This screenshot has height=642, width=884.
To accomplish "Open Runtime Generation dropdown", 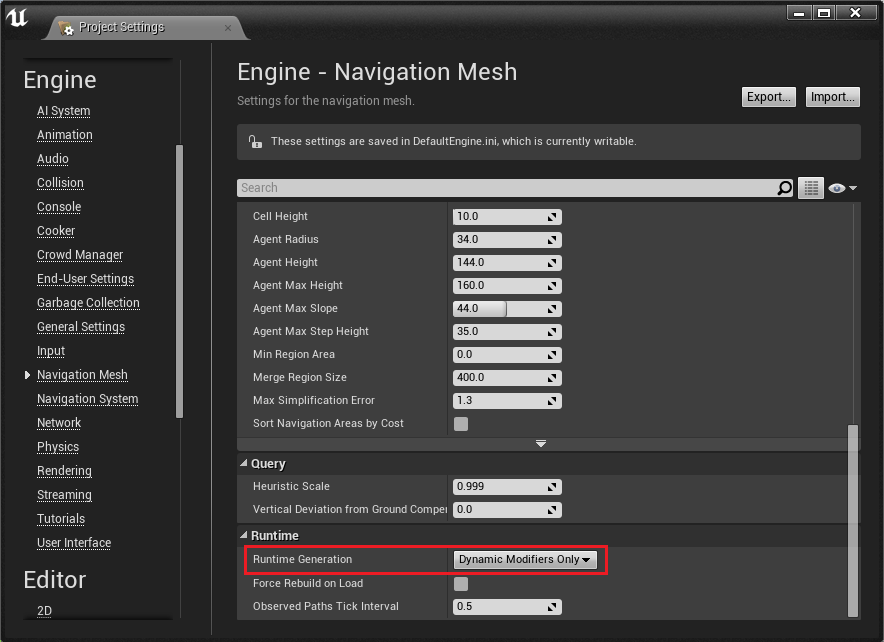I will pyautogui.click(x=525, y=560).
